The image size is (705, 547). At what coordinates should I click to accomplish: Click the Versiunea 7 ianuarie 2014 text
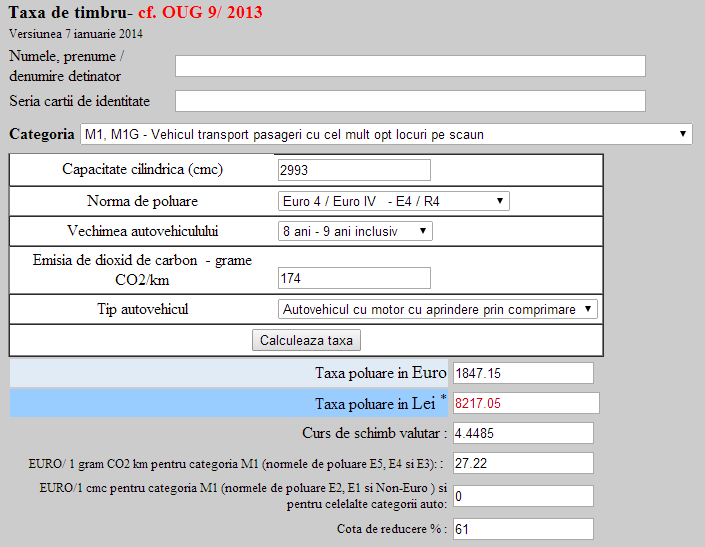[x=75, y=33]
